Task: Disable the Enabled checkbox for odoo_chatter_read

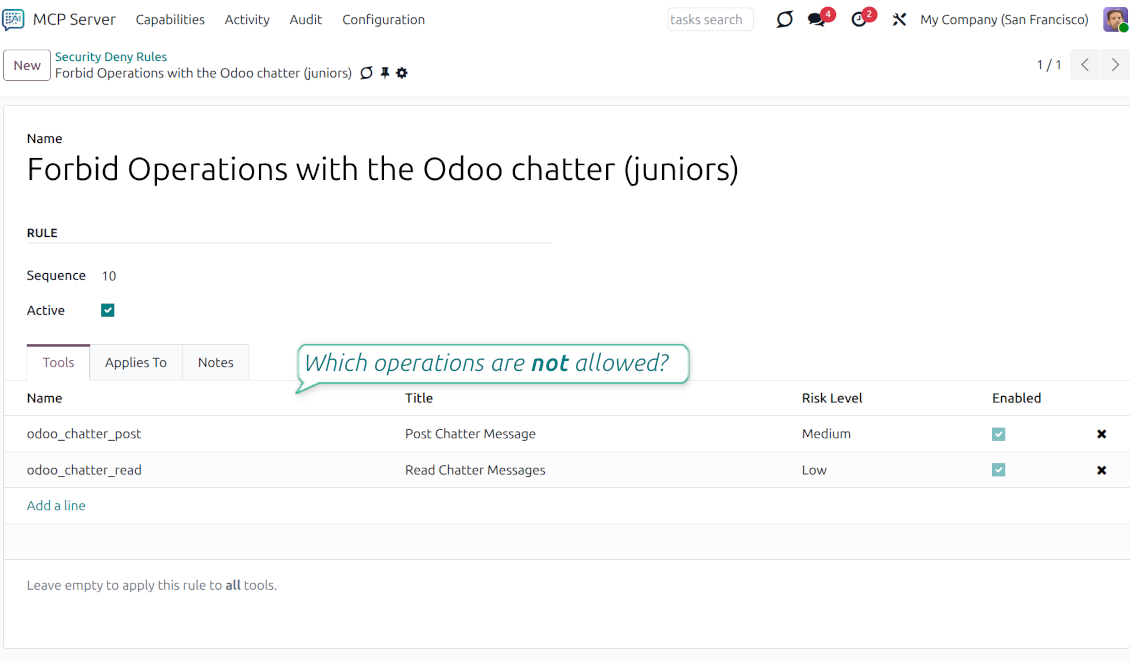Action: 998,470
